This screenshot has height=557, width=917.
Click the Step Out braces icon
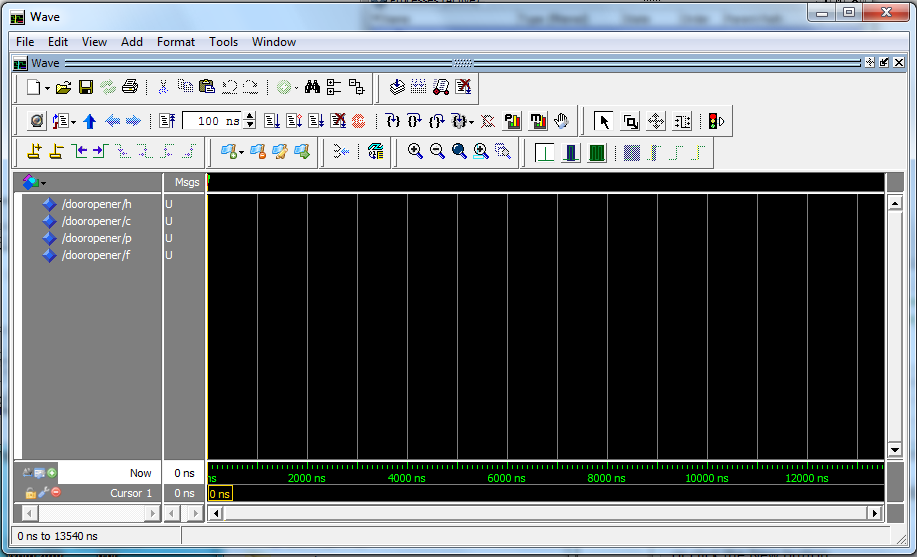click(436, 121)
